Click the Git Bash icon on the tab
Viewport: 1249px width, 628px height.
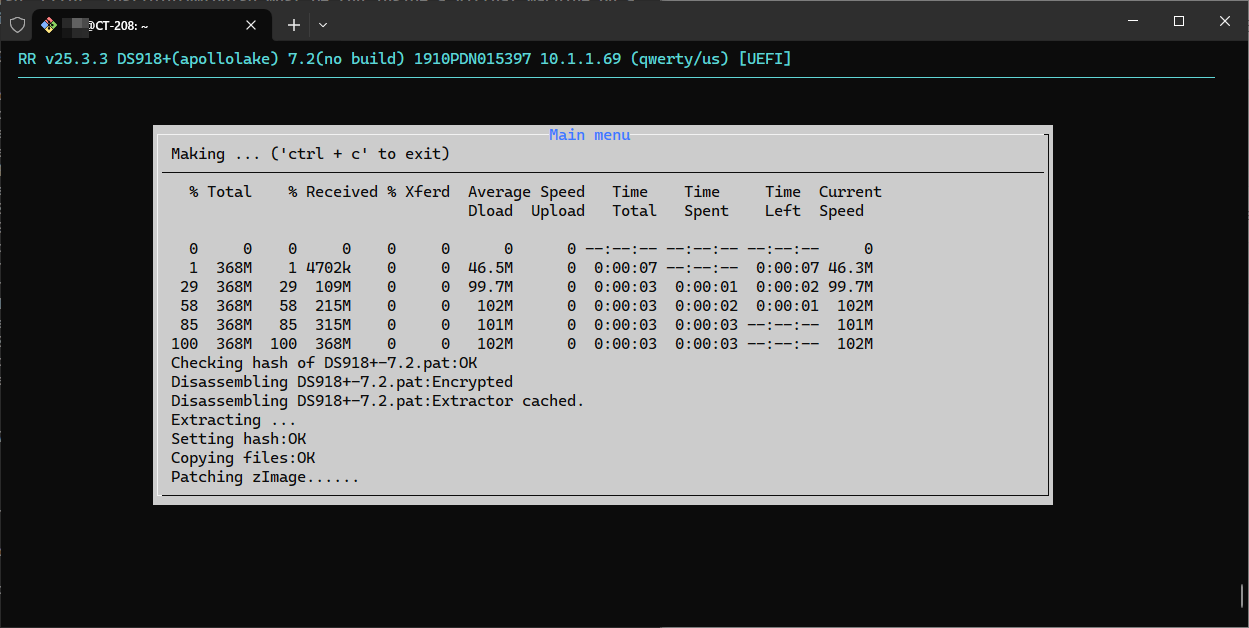[49, 24]
